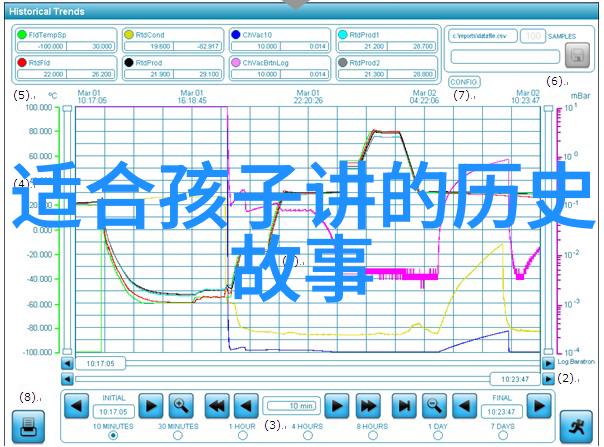604x447 pixels.
Task: Click left arrow of the 10:17:05 scrollbar
Action: tap(67, 363)
